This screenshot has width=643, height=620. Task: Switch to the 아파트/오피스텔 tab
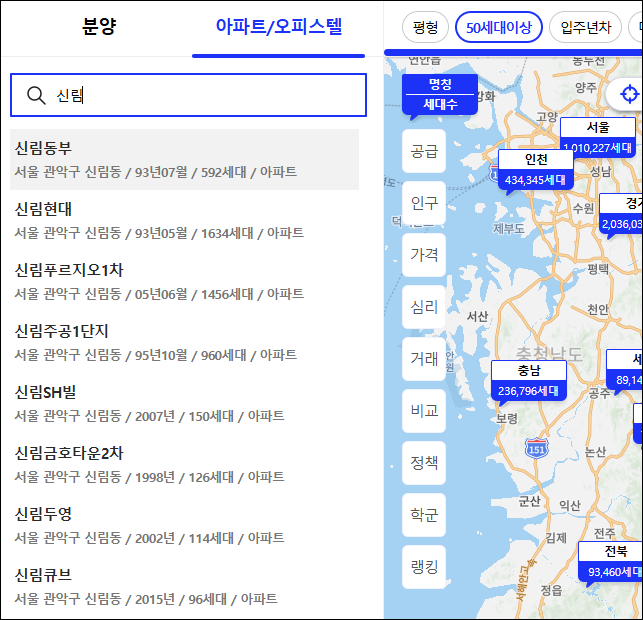(278, 27)
